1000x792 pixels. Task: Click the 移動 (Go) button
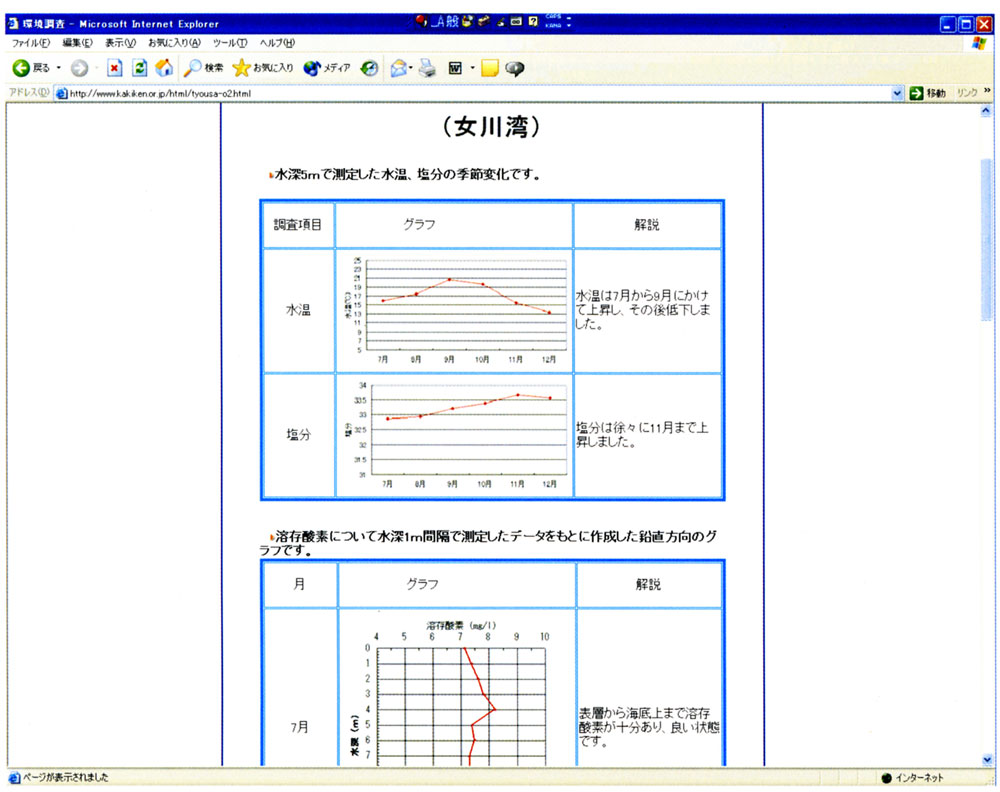tap(928, 93)
